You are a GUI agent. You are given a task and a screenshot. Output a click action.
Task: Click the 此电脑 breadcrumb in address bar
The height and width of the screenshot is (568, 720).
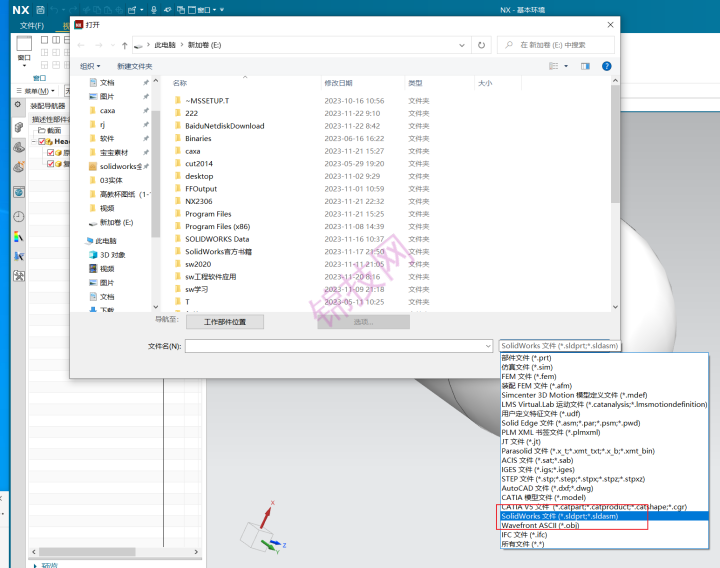point(165,45)
